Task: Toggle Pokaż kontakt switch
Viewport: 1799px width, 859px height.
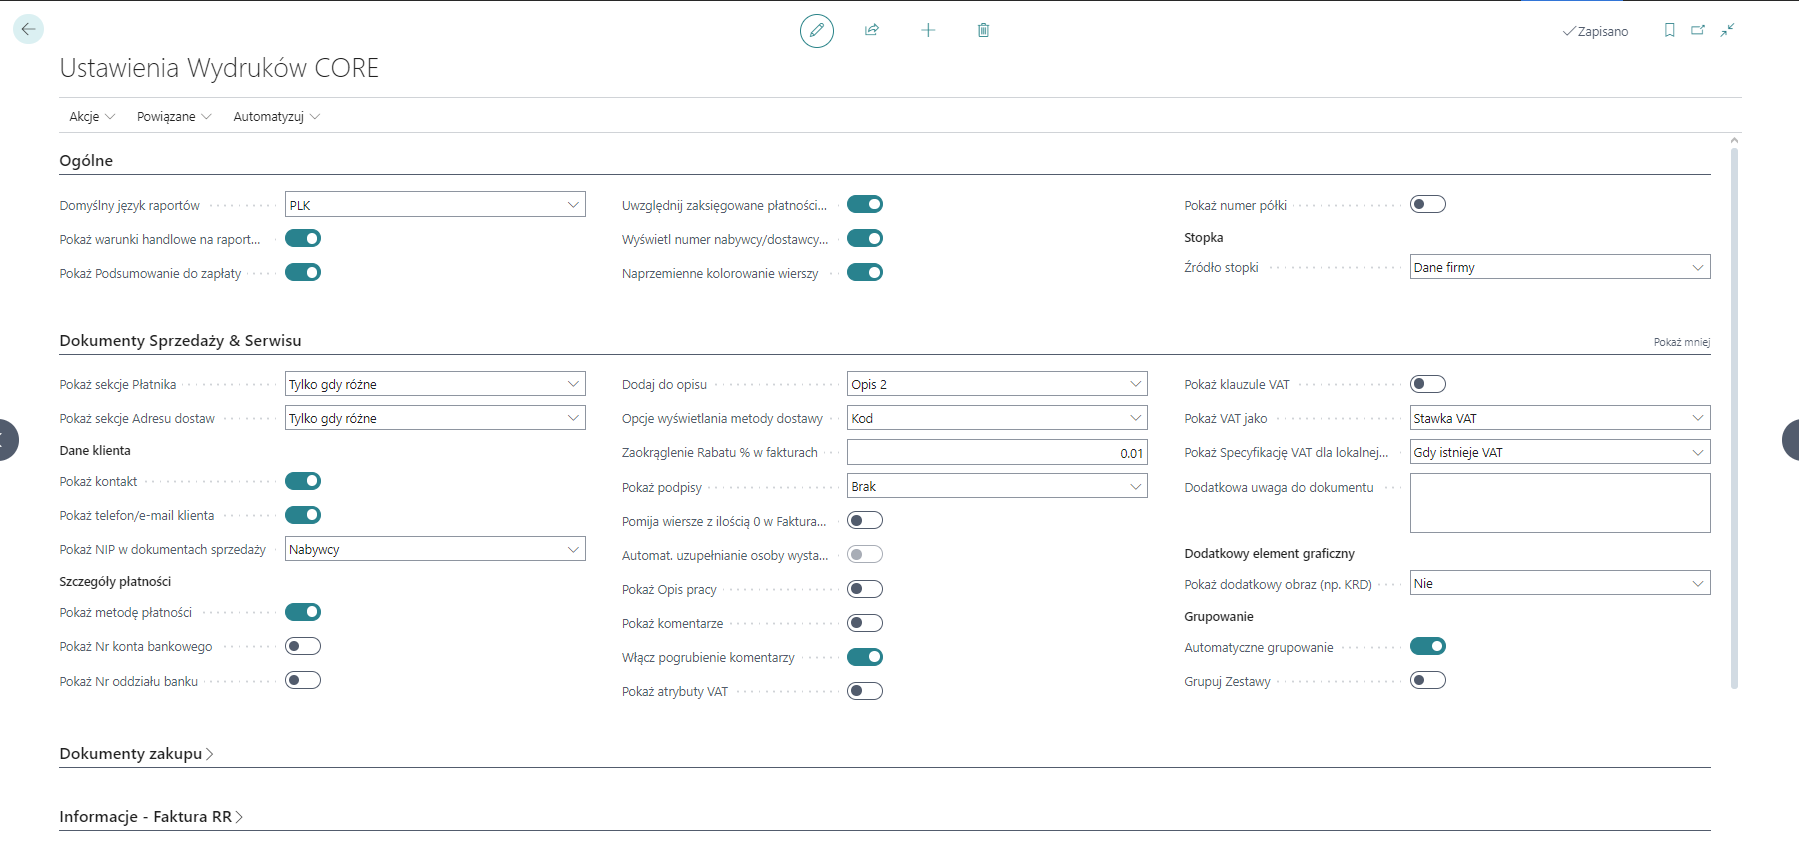Action: click(x=303, y=481)
